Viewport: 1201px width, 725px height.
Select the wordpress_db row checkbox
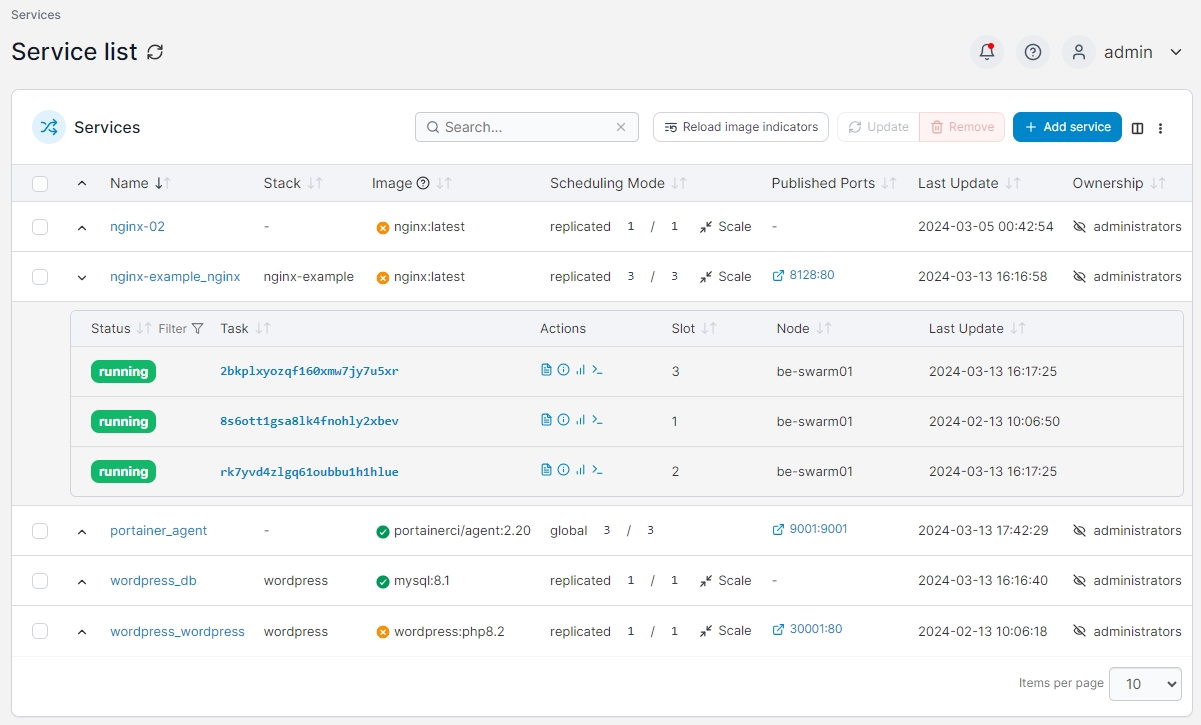(x=40, y=581)
